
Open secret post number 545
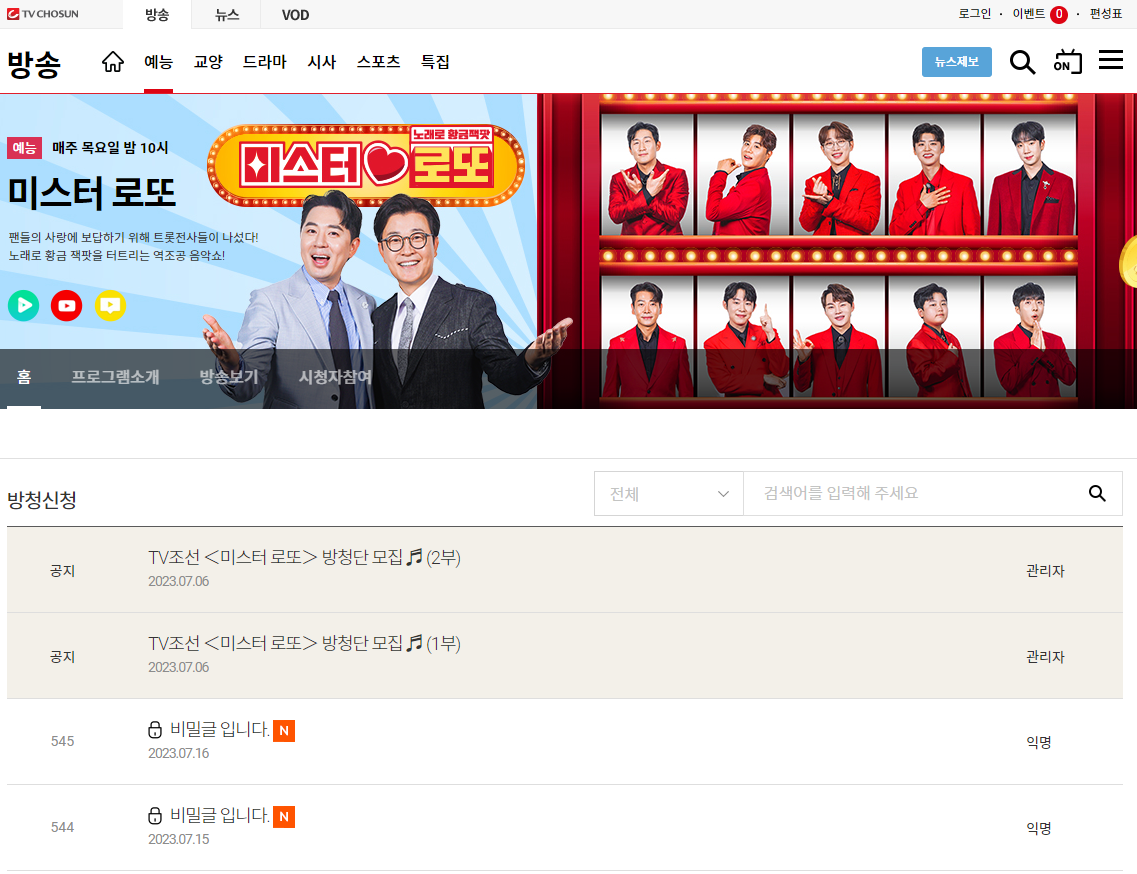[220, 729]
